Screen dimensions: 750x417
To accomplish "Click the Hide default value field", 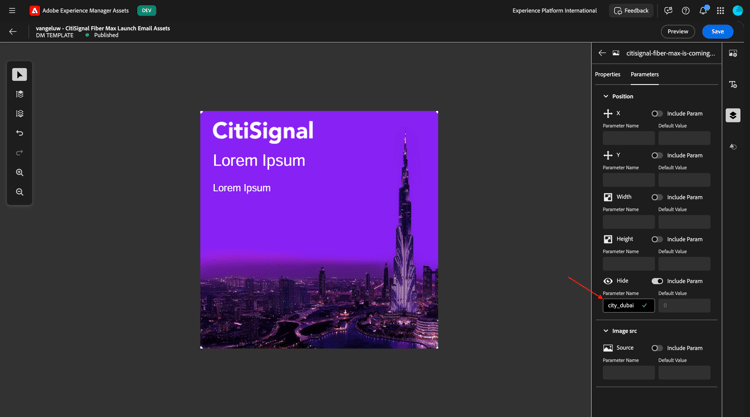I will click(684, 306).
